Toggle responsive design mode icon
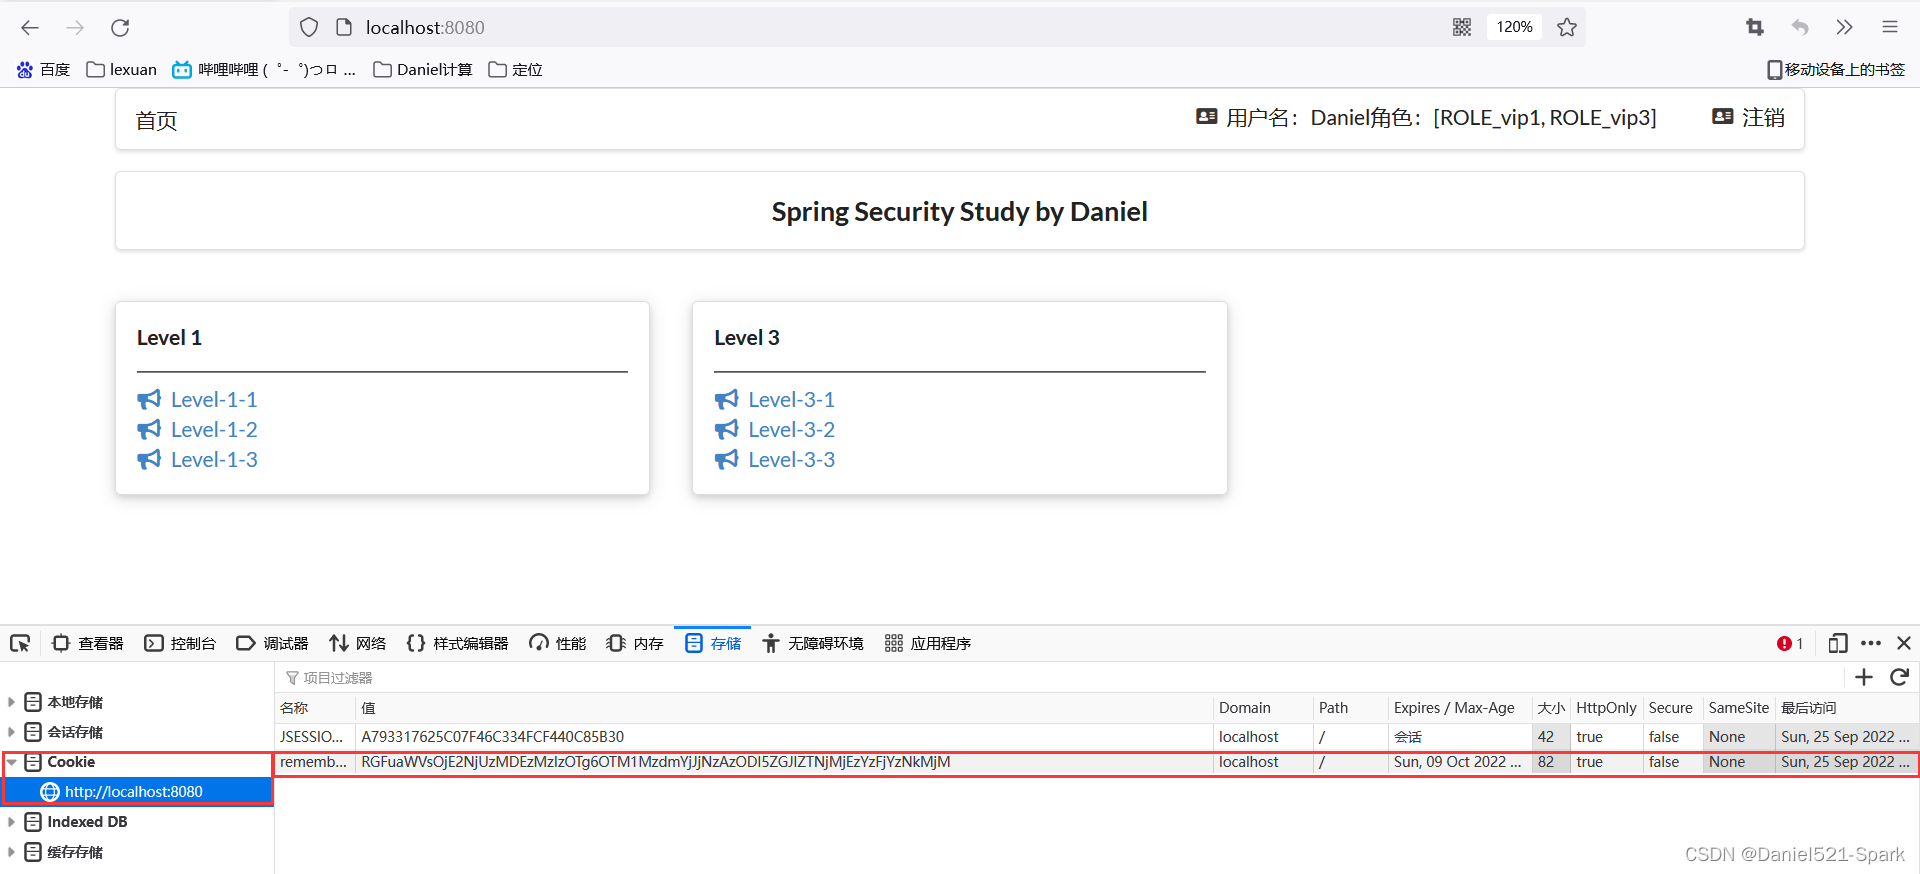Screen dimensions: 1920x874 point(1838,643)
